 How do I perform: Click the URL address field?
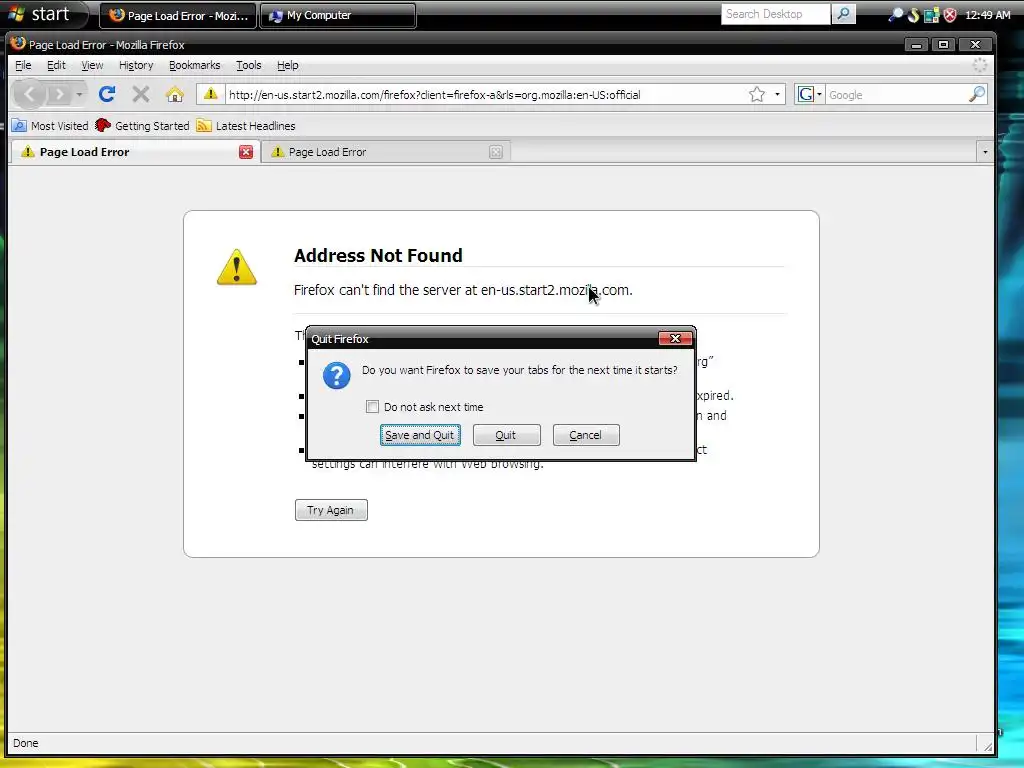(x=486, y=95)
